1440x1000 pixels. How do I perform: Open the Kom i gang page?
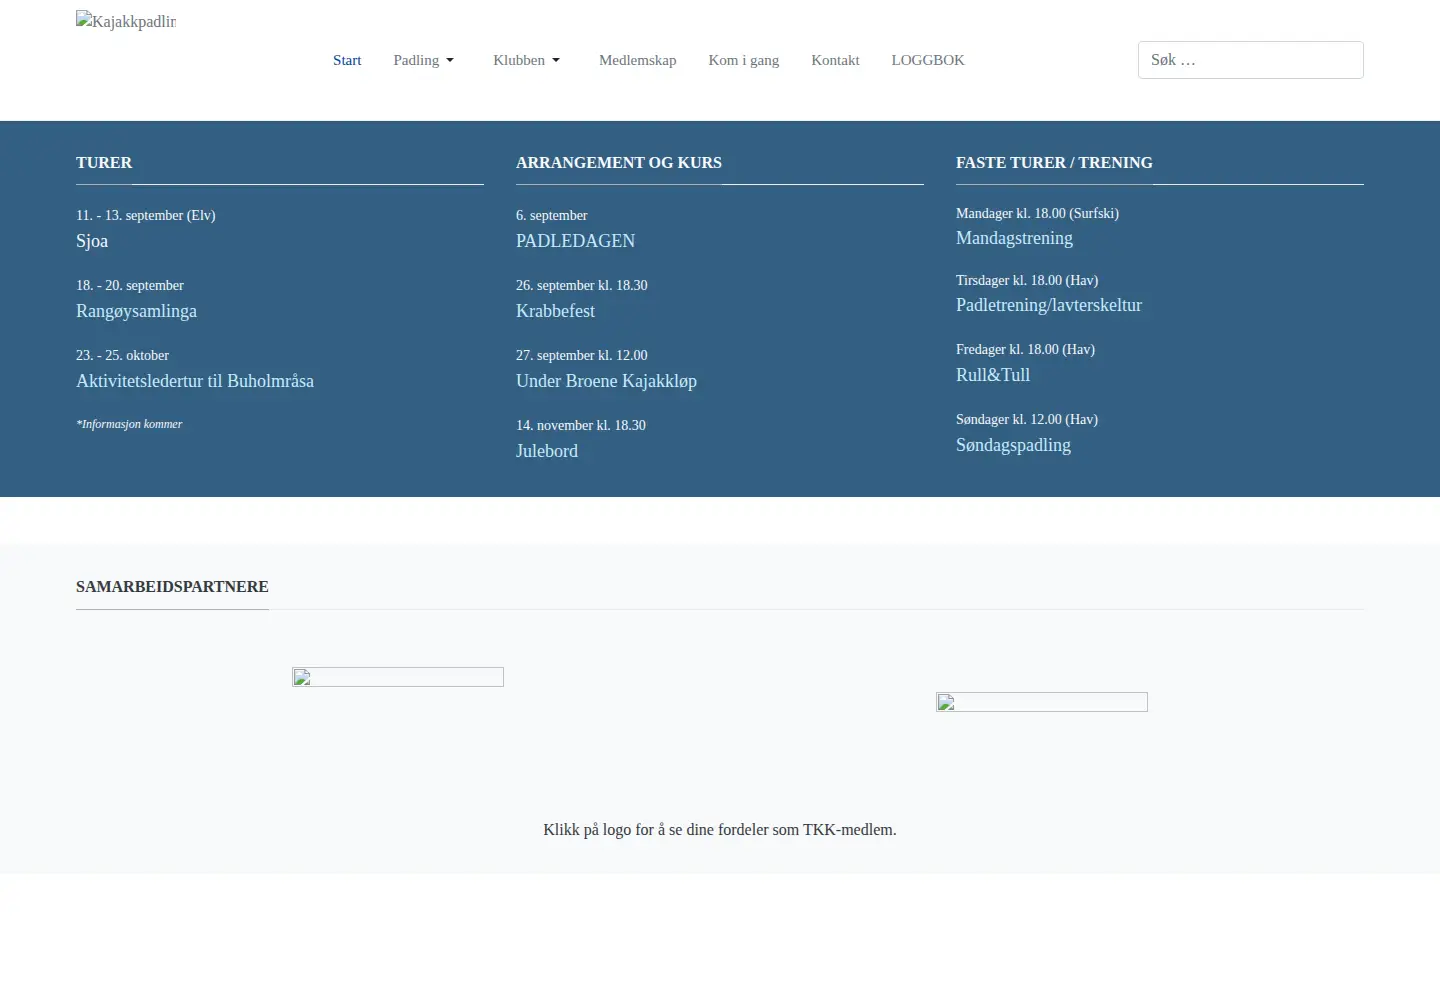pos(744,60)
